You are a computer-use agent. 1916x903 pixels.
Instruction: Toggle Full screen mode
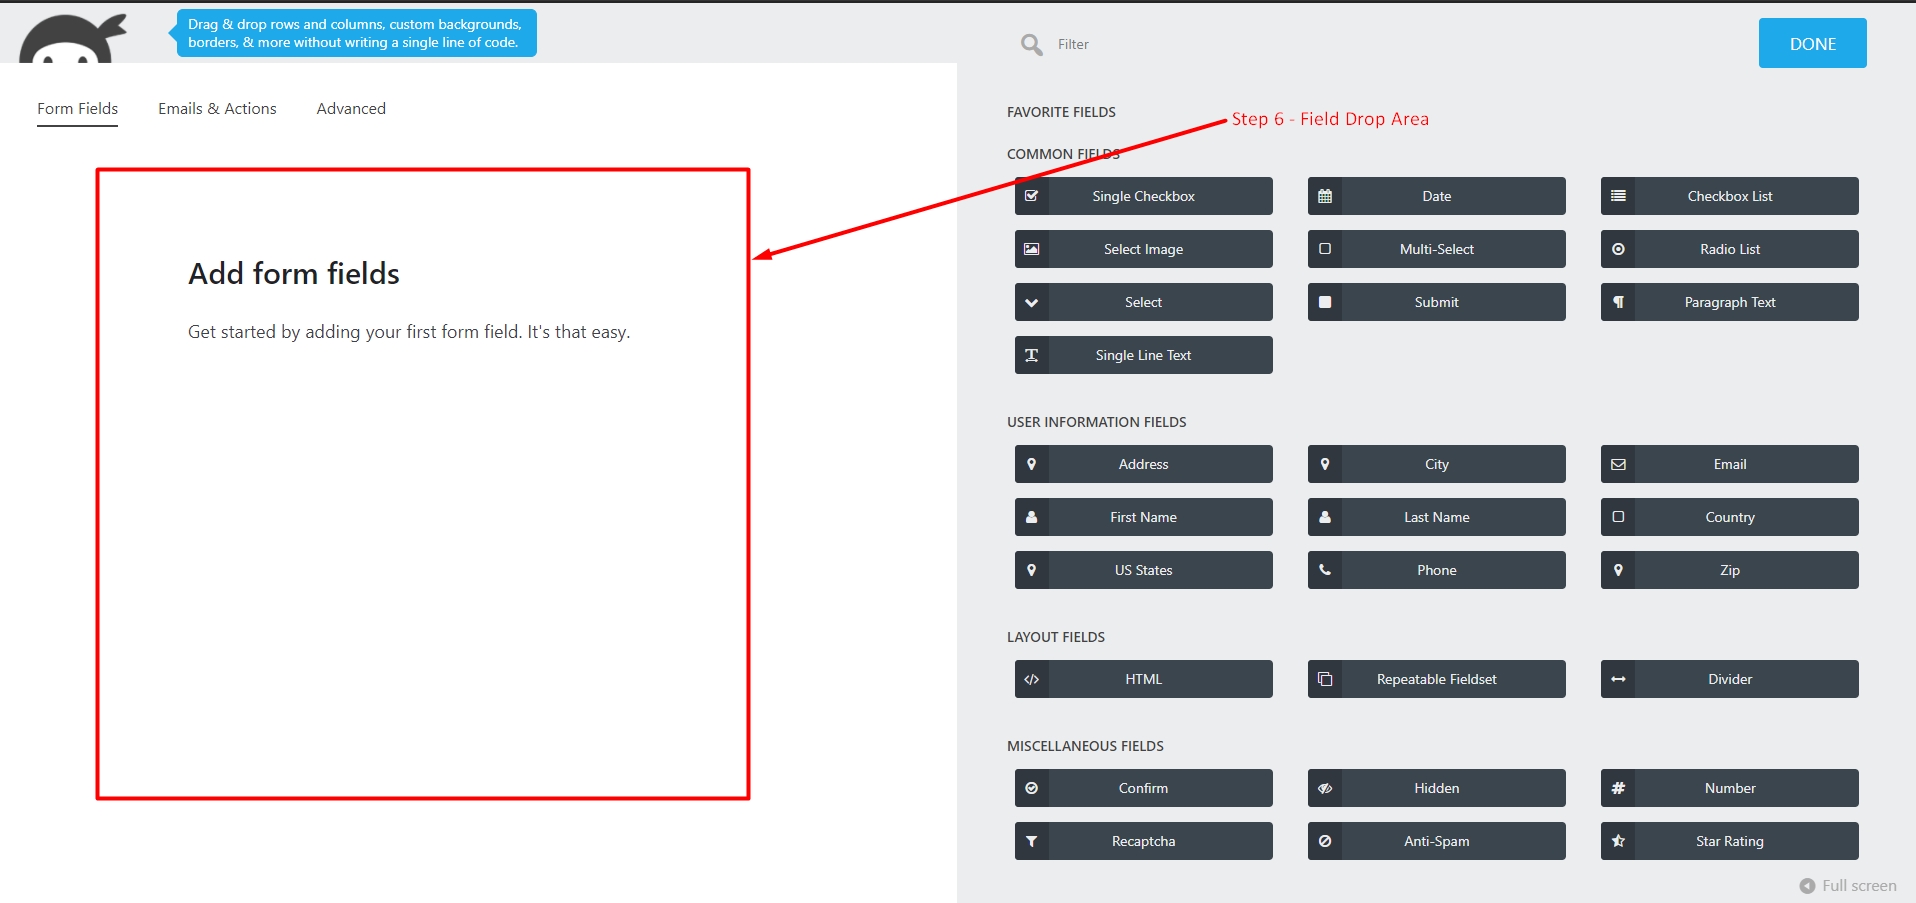[1848, 886]
